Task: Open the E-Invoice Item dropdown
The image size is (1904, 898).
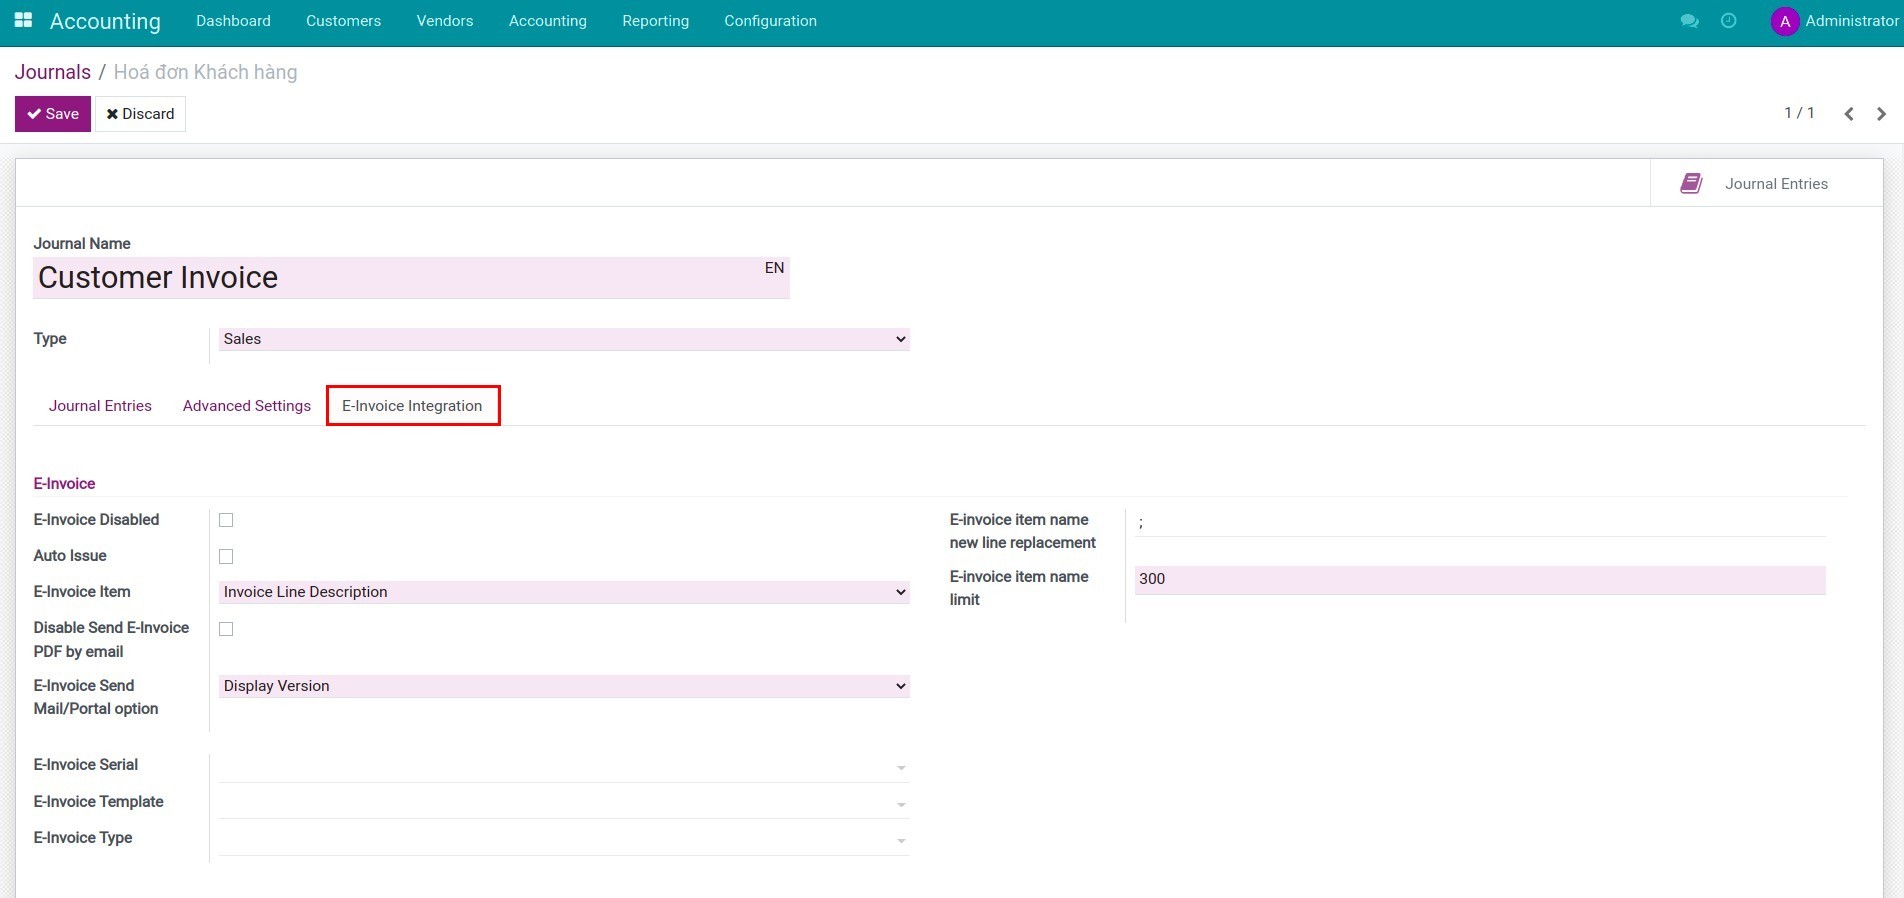Action: (564, 592)
